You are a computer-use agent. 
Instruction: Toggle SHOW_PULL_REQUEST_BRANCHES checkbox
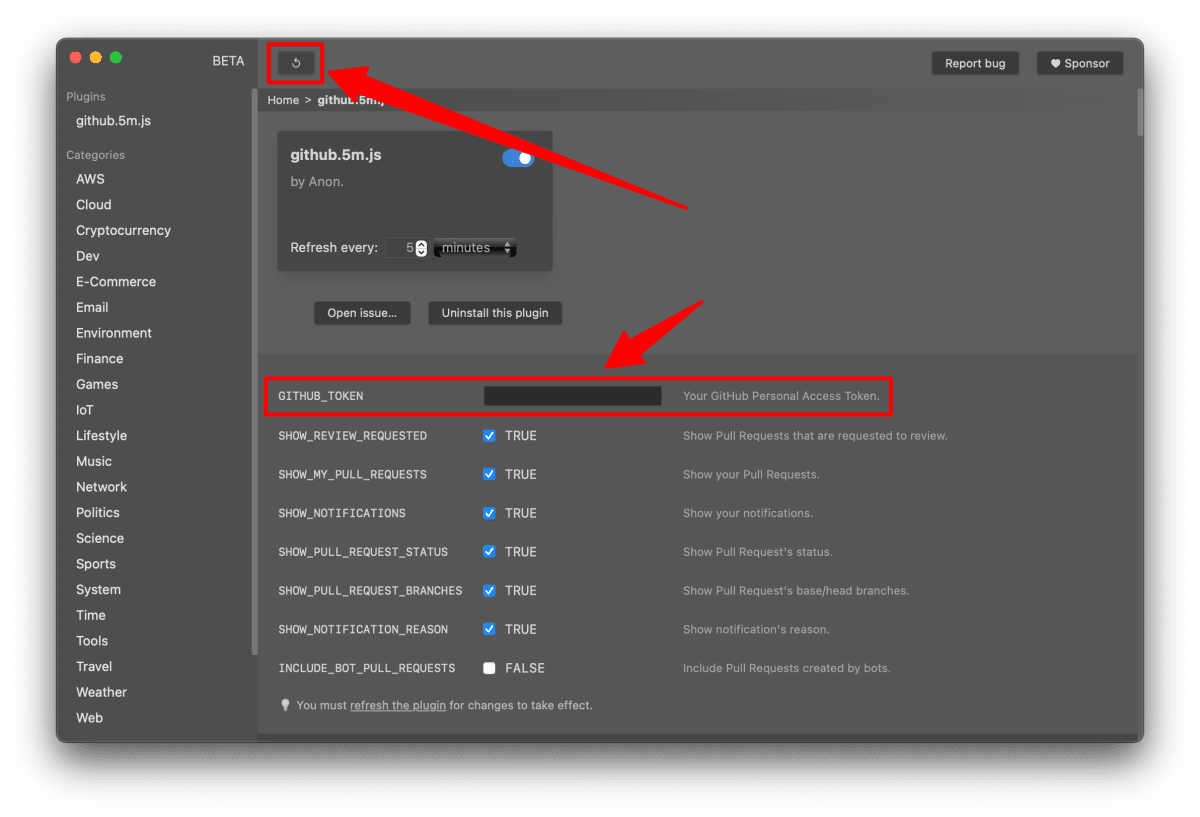point(489,590)
